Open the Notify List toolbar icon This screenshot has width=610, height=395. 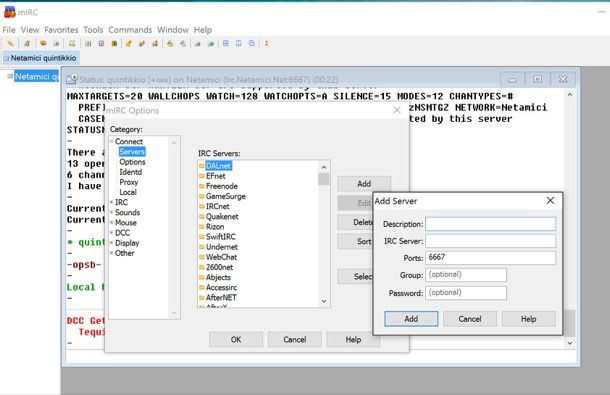click(x=198, y=44)
